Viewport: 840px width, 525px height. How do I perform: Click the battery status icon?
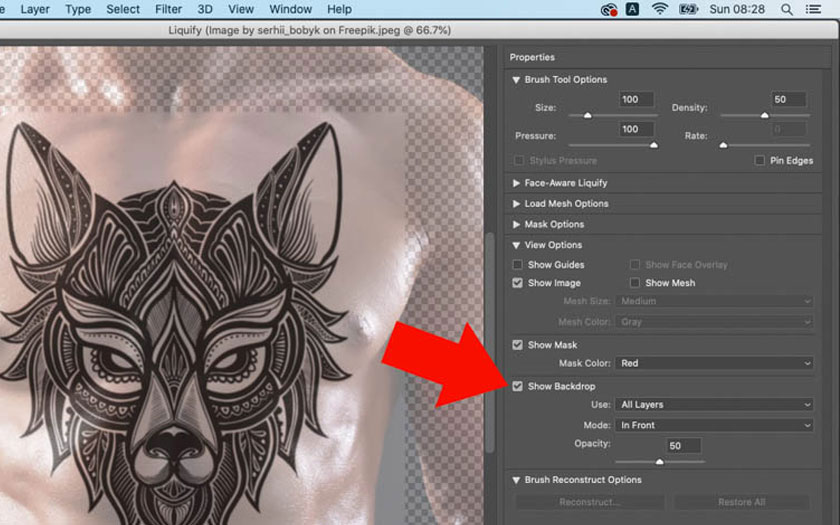(x=688, y=9)
